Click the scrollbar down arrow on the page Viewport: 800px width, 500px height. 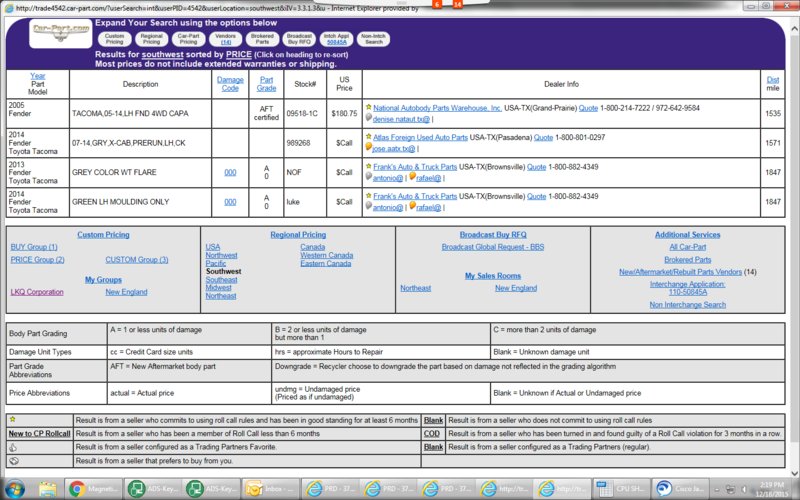[794, 473]
